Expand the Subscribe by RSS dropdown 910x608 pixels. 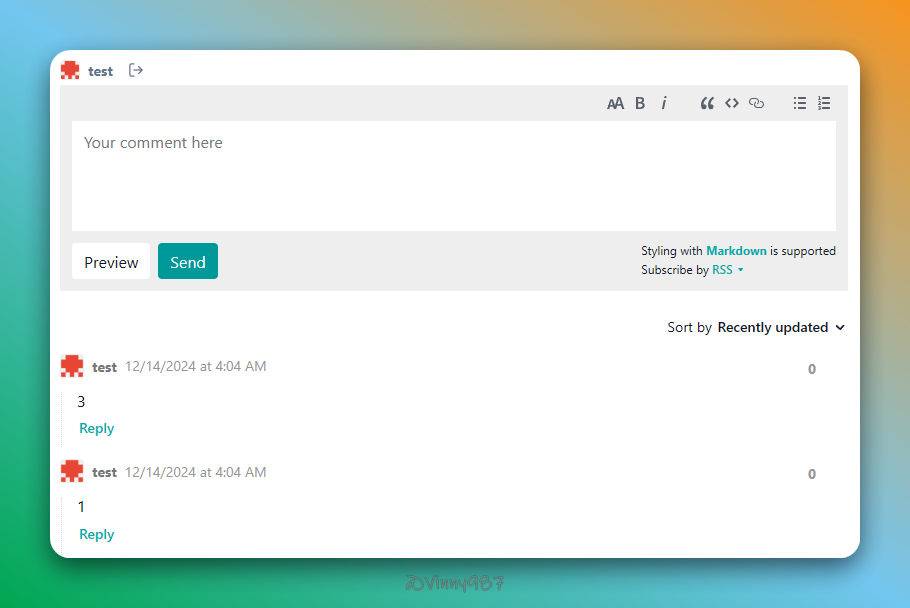[x=727, y=270]
